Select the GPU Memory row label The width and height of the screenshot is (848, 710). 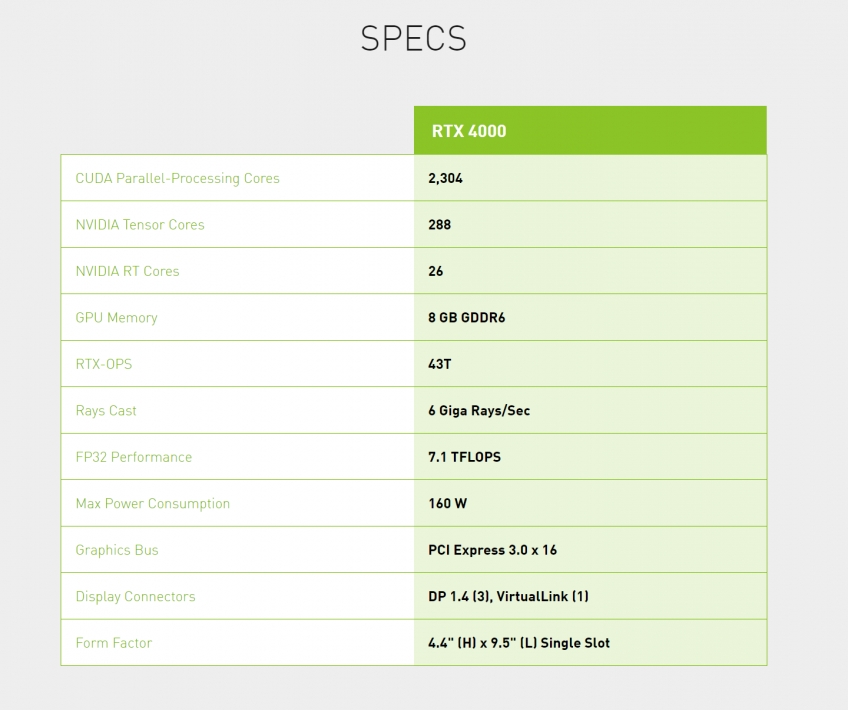point(116,317)
